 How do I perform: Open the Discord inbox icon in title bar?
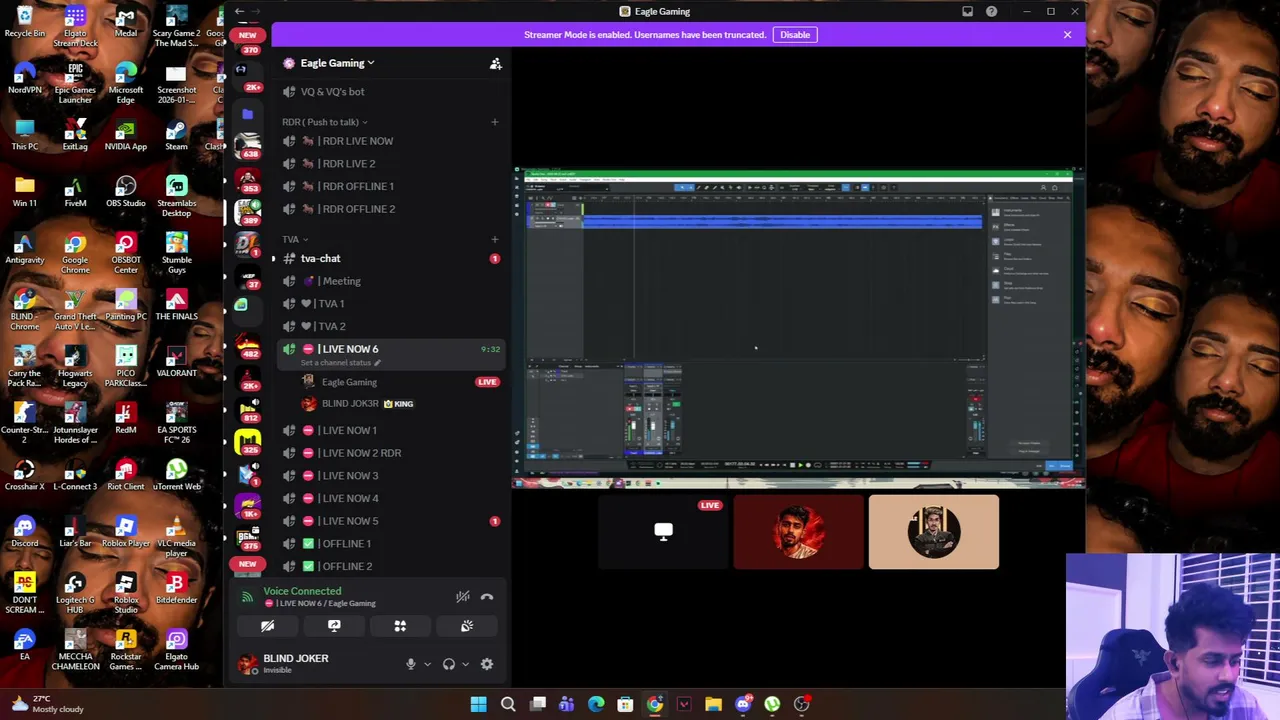(x=967, y=11)
